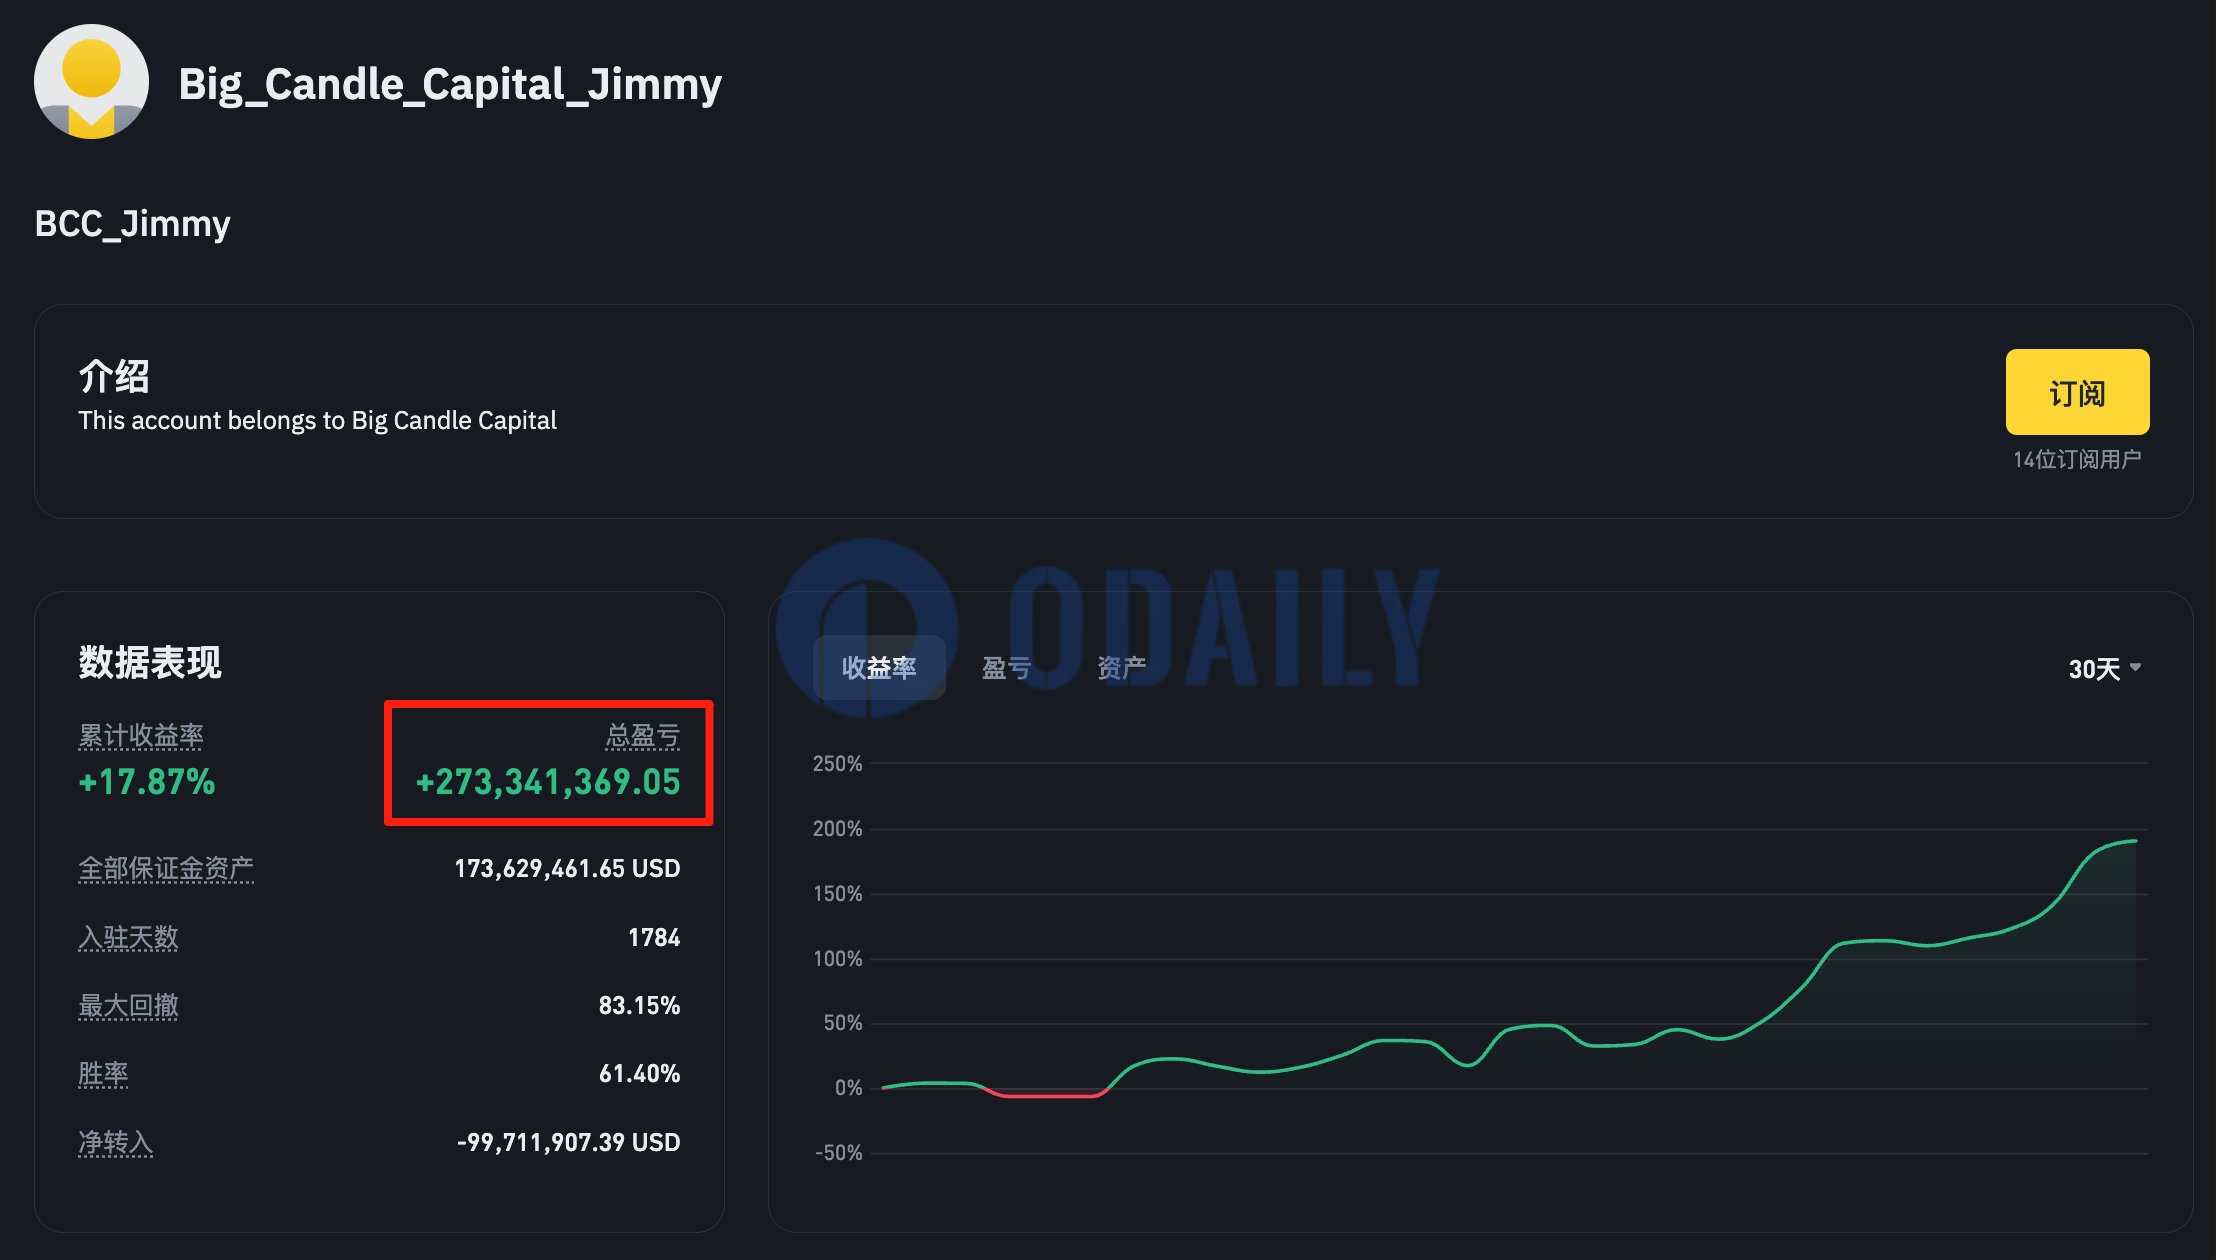The width and height of the screenshot is (2216, 1260).
Task: Click the 数据表现 section heading
Action: 150,662
